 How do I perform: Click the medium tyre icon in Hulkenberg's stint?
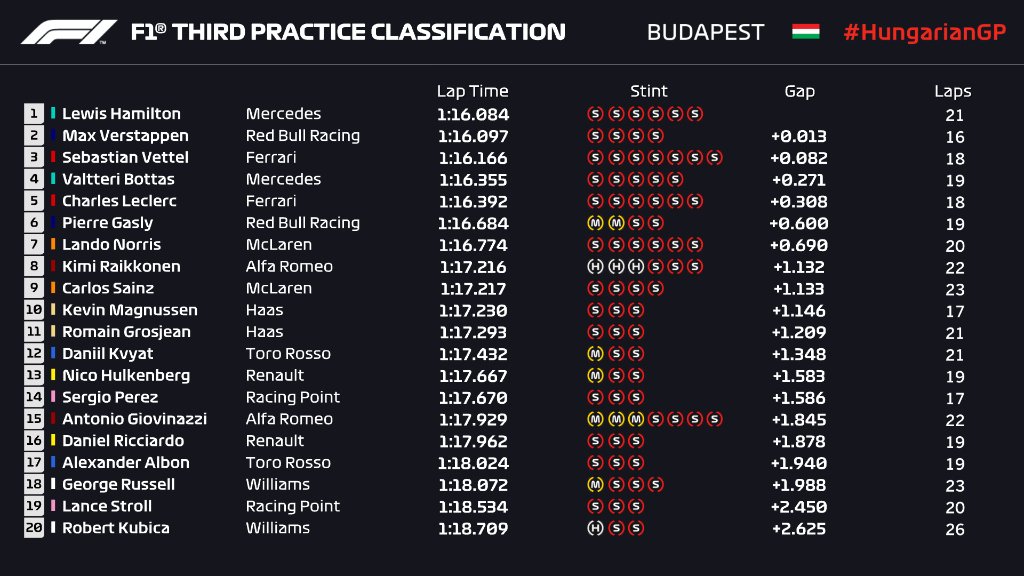(x=594, y=376)
